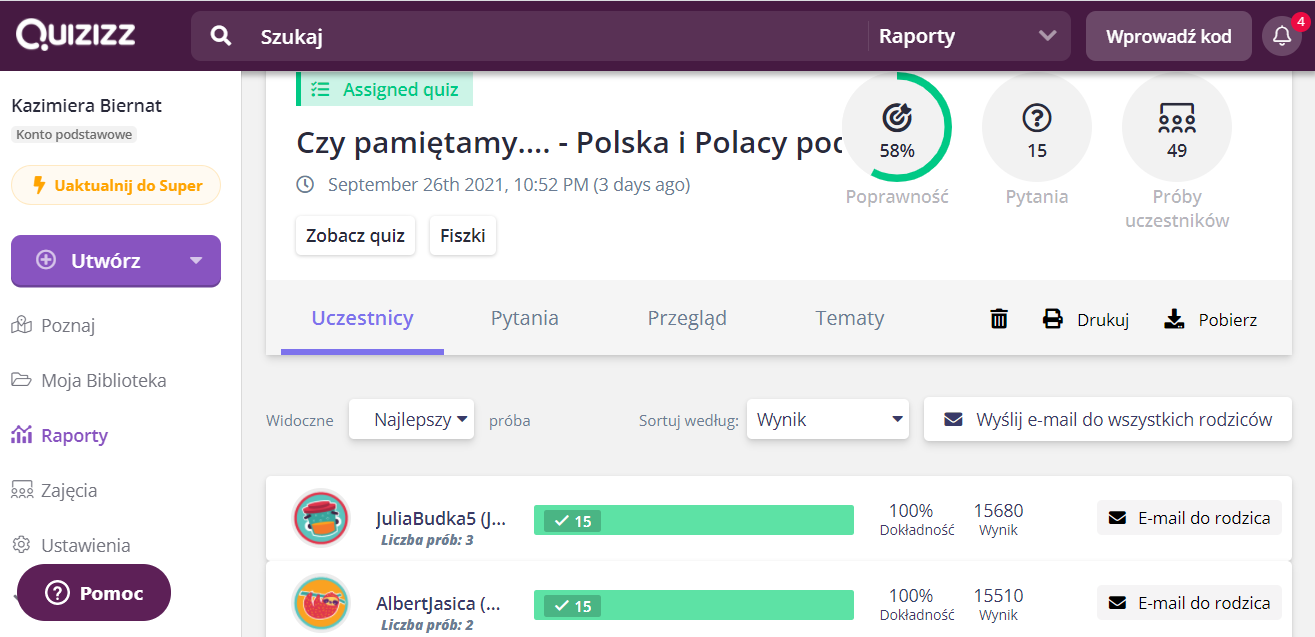Click the Wprowadź kod button
The width and height of the screenshot is (1315, 637).
[1168, 37]
